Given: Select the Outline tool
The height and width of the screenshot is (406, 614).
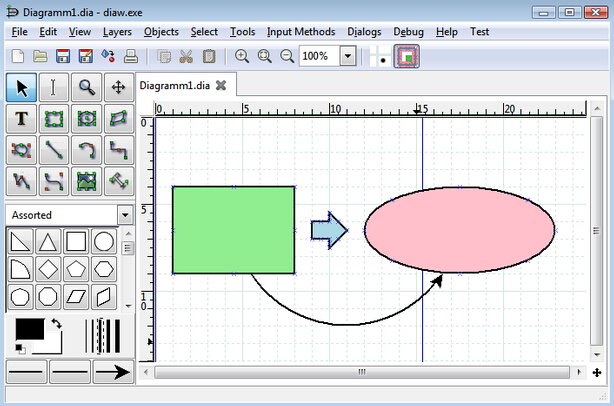Looking at the screenshot, I should pos(119,181).
